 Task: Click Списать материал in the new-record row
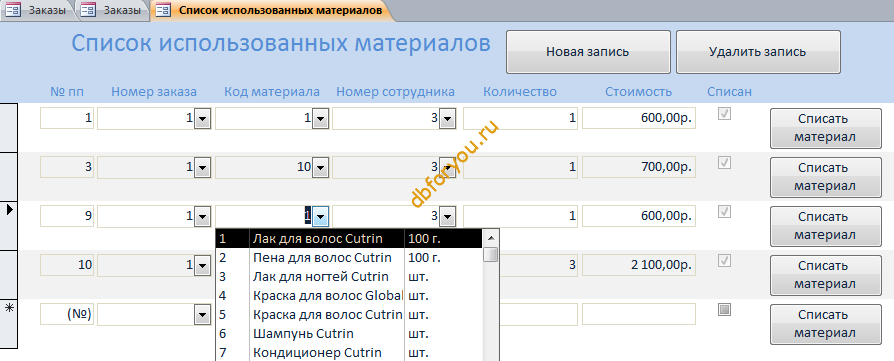click(825, 324)
